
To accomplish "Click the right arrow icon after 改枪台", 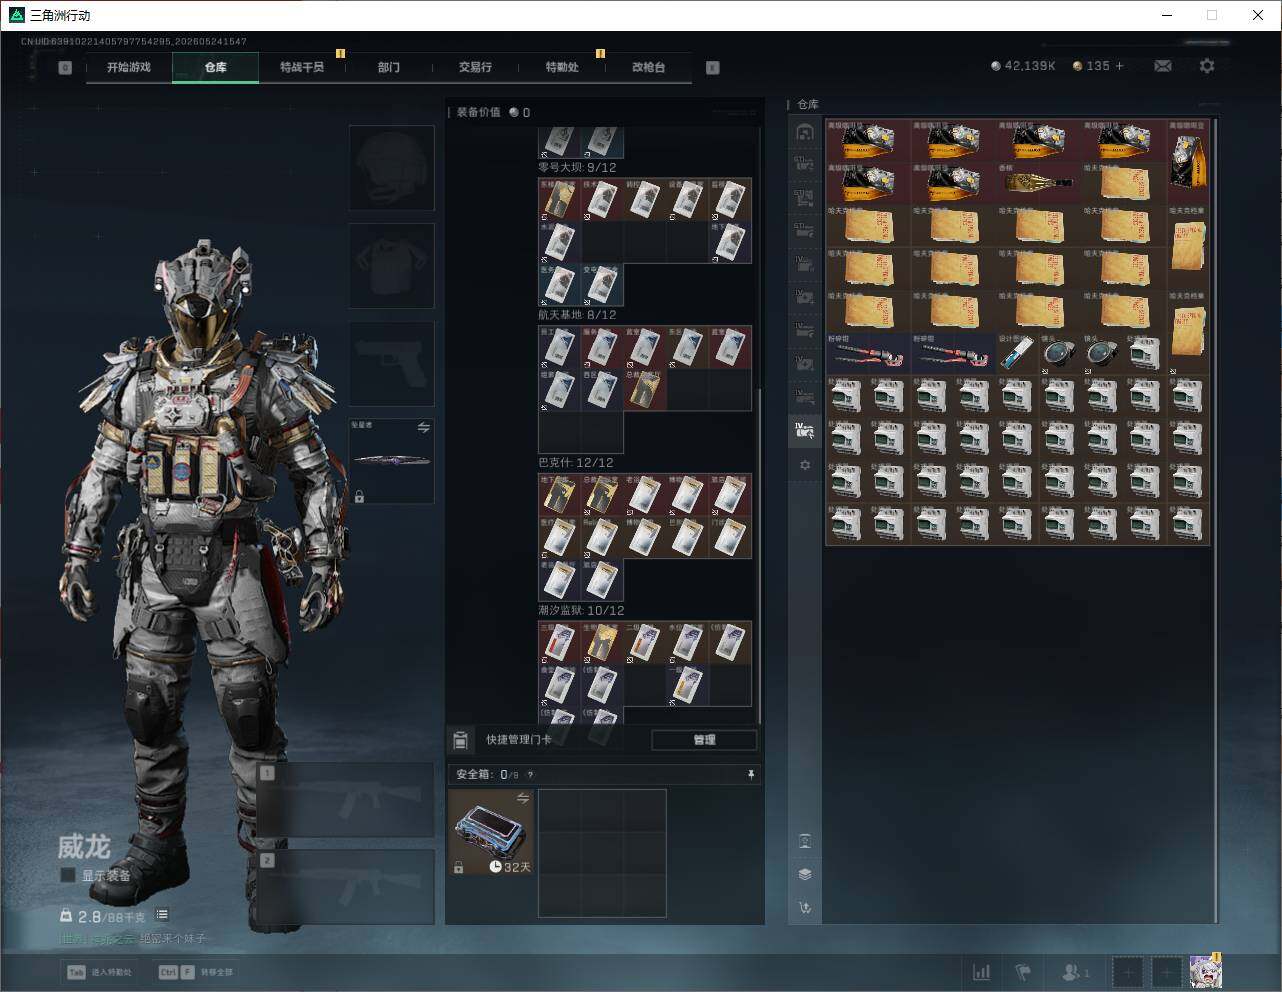I will click(712, 67).
